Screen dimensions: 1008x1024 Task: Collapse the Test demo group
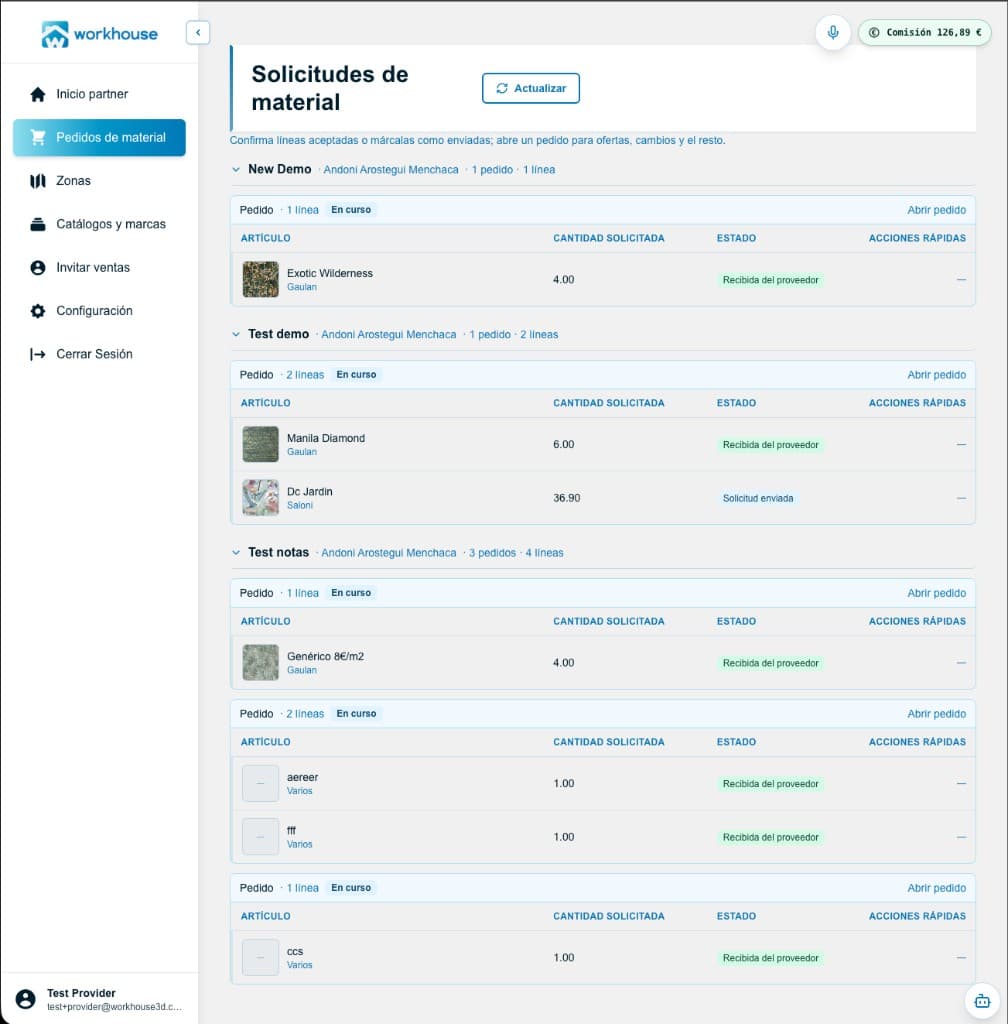(236, 334)
